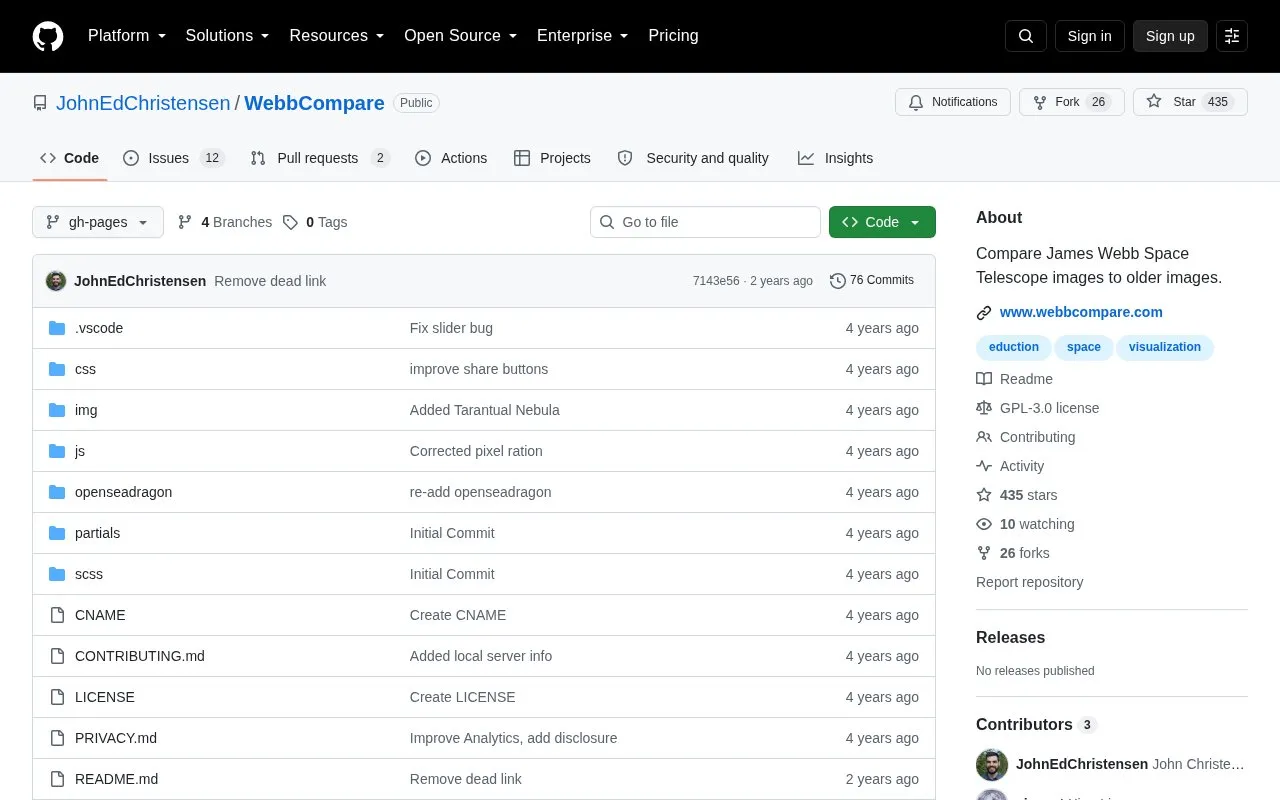The width and height of the screenshot is (1280, 800).
Task: Star the WebbCompare repository
Action: click(1190, 102)
